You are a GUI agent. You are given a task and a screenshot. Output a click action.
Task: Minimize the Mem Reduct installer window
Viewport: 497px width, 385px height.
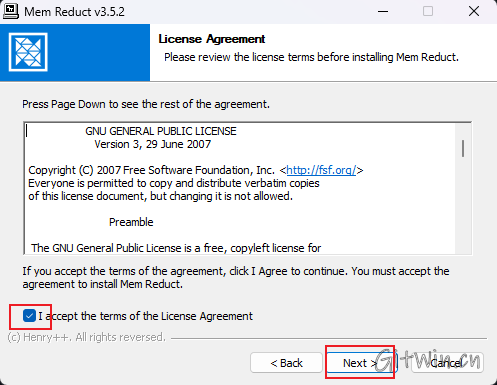click(x=383, y=12)
